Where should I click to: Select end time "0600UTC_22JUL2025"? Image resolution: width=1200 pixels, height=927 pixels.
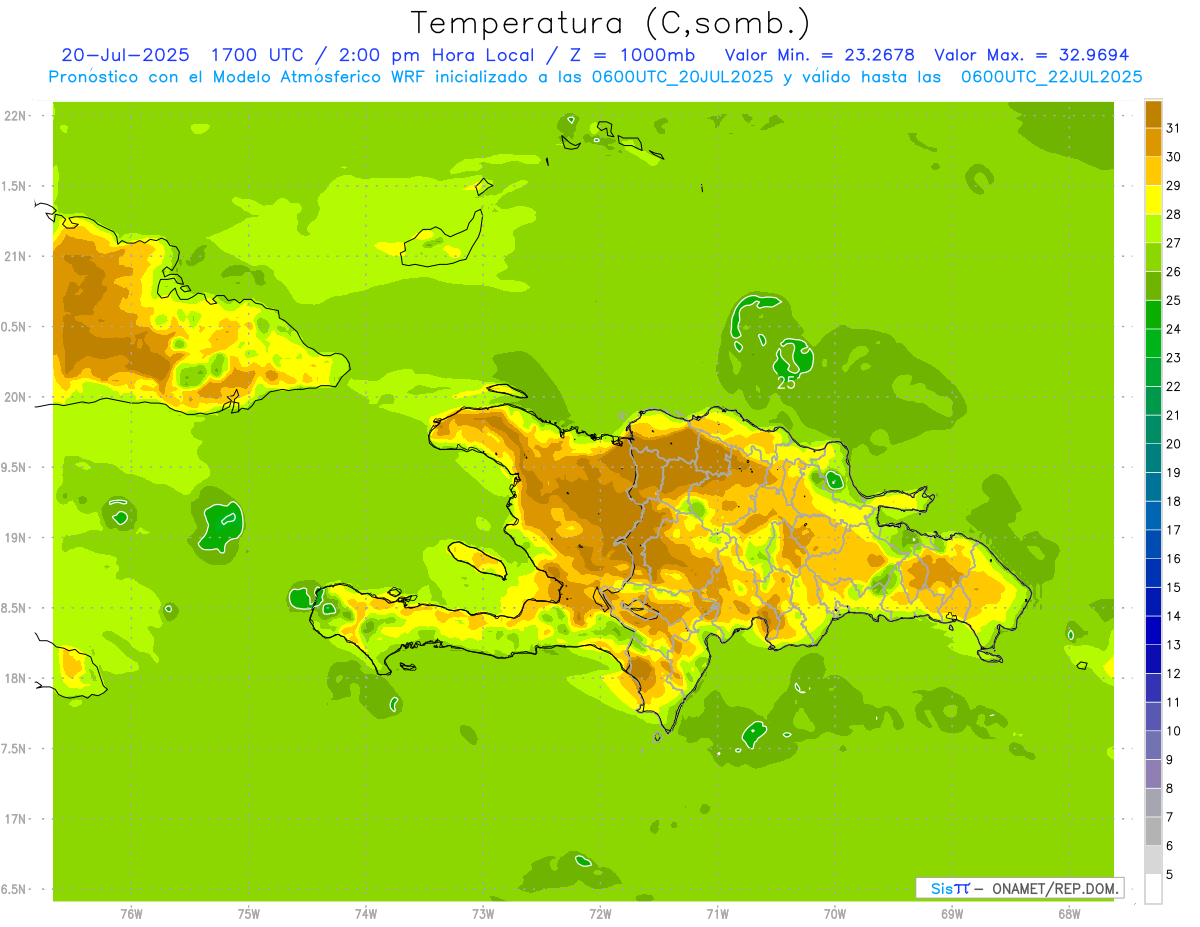coord(1051,77)
